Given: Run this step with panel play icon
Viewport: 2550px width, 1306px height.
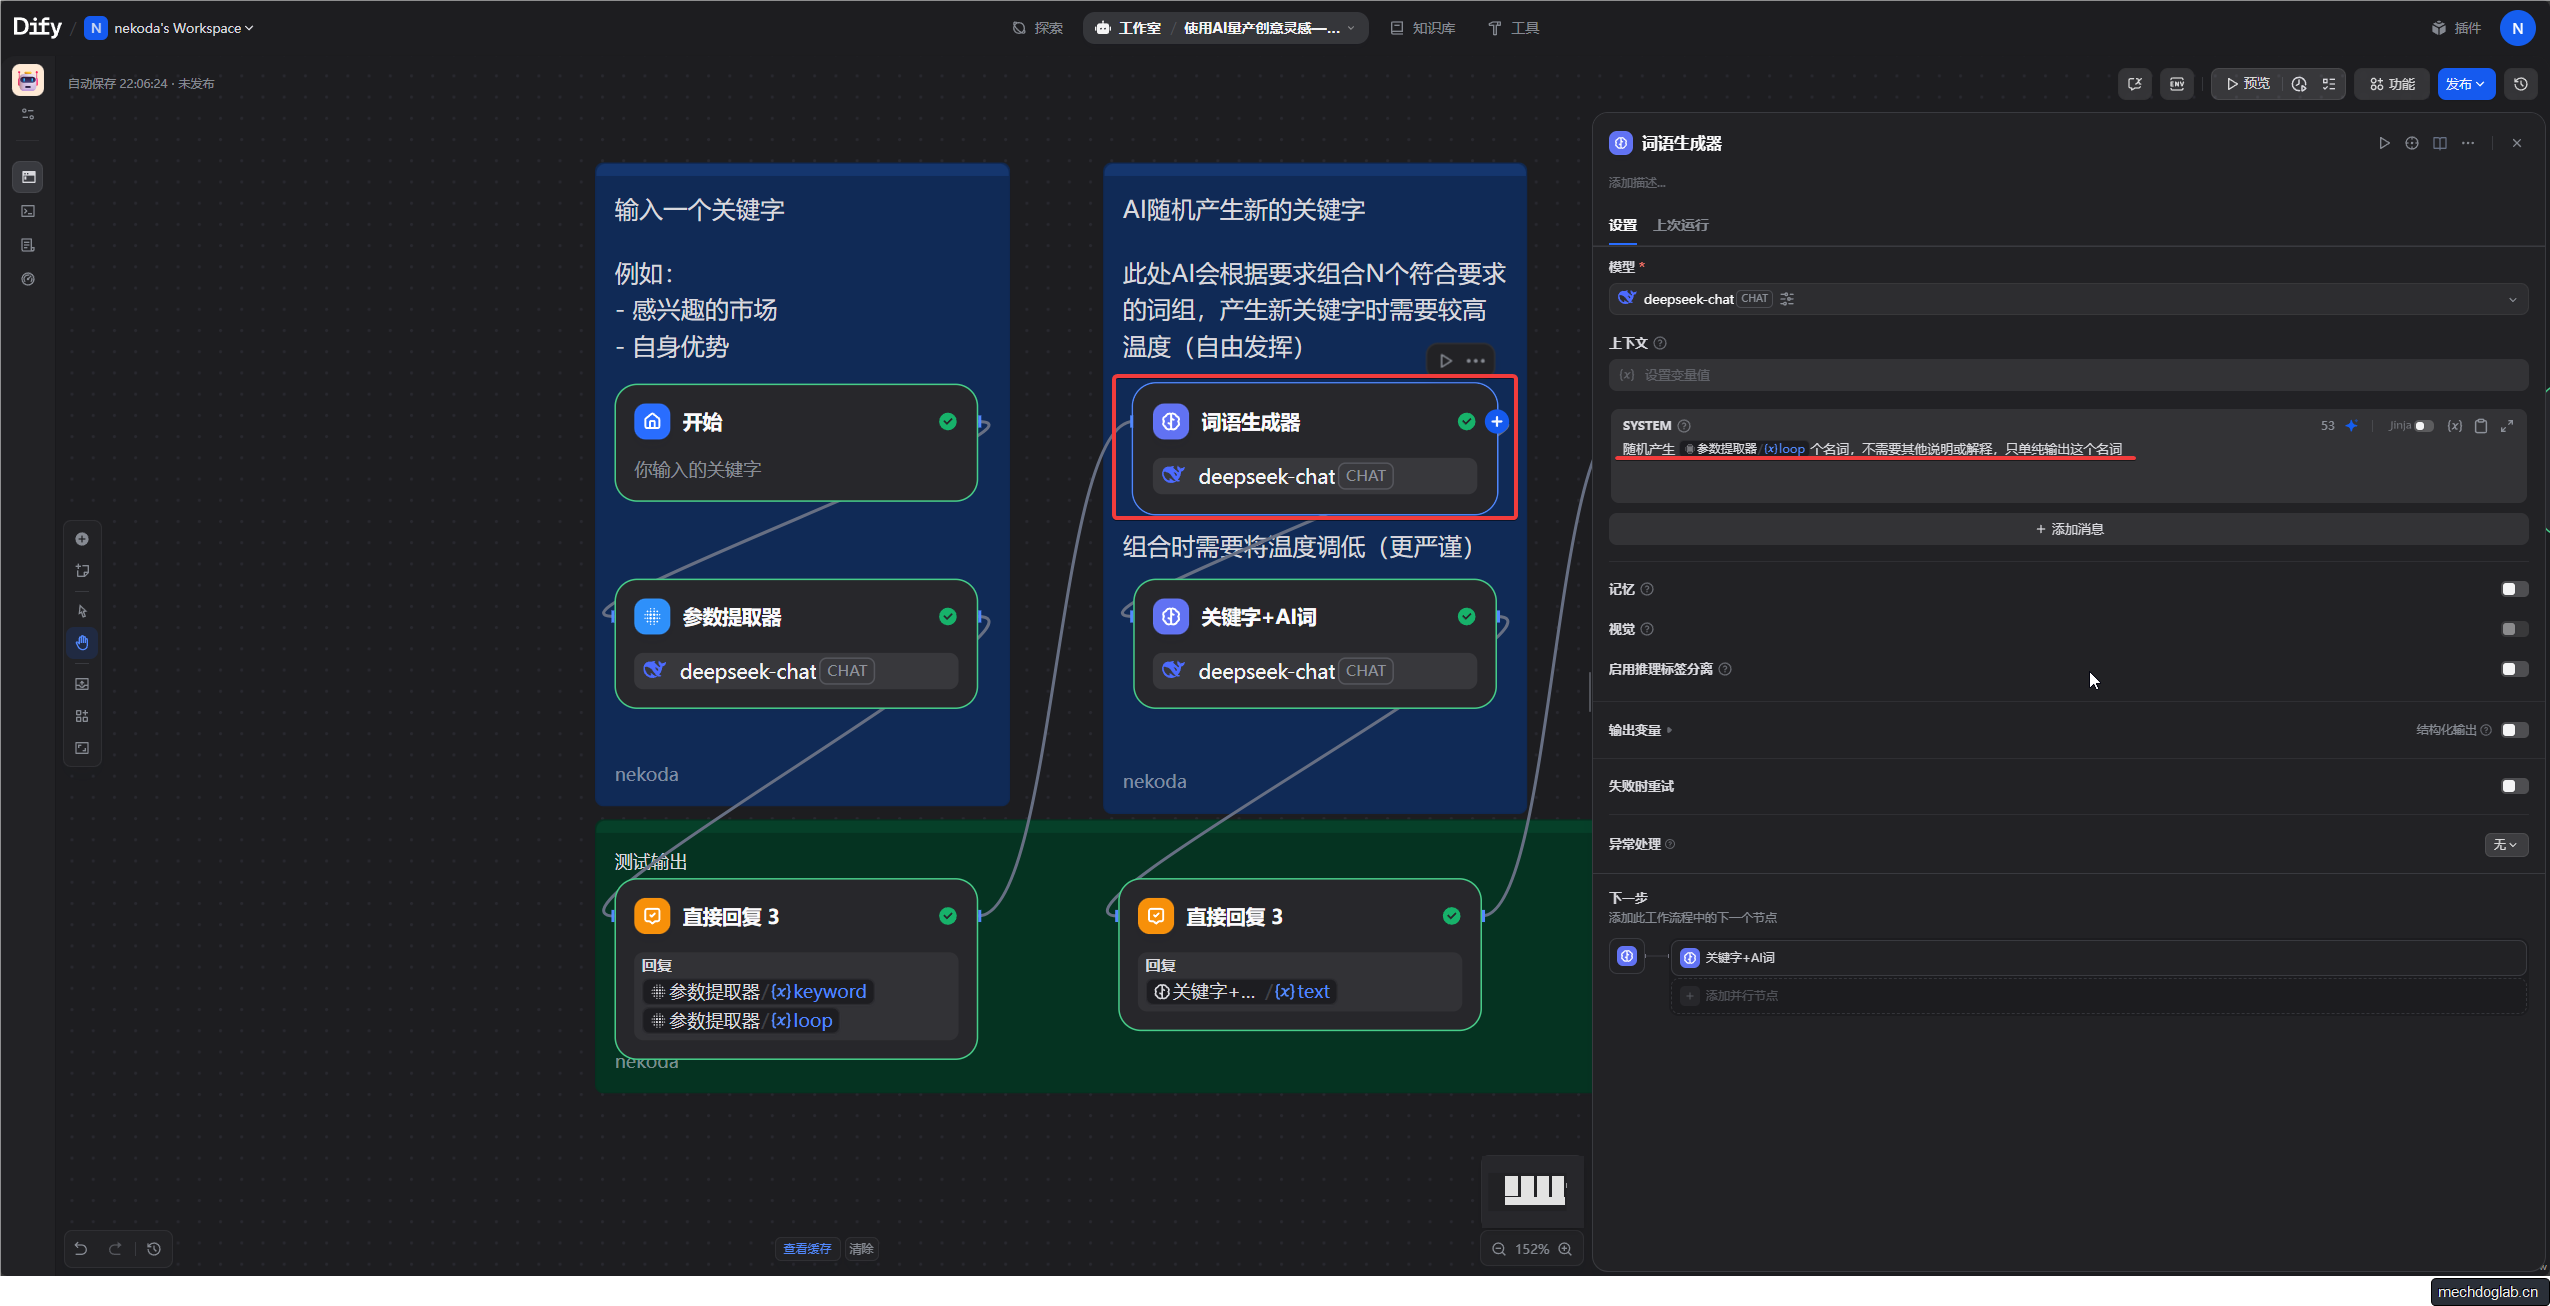Looking at the screenshot, I should point(2384,143).
